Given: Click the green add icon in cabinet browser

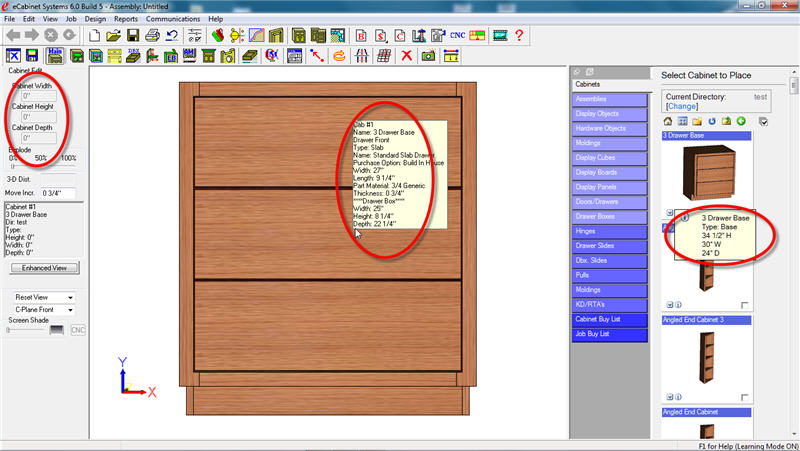Looking at the screenshot, I should 741,121.
